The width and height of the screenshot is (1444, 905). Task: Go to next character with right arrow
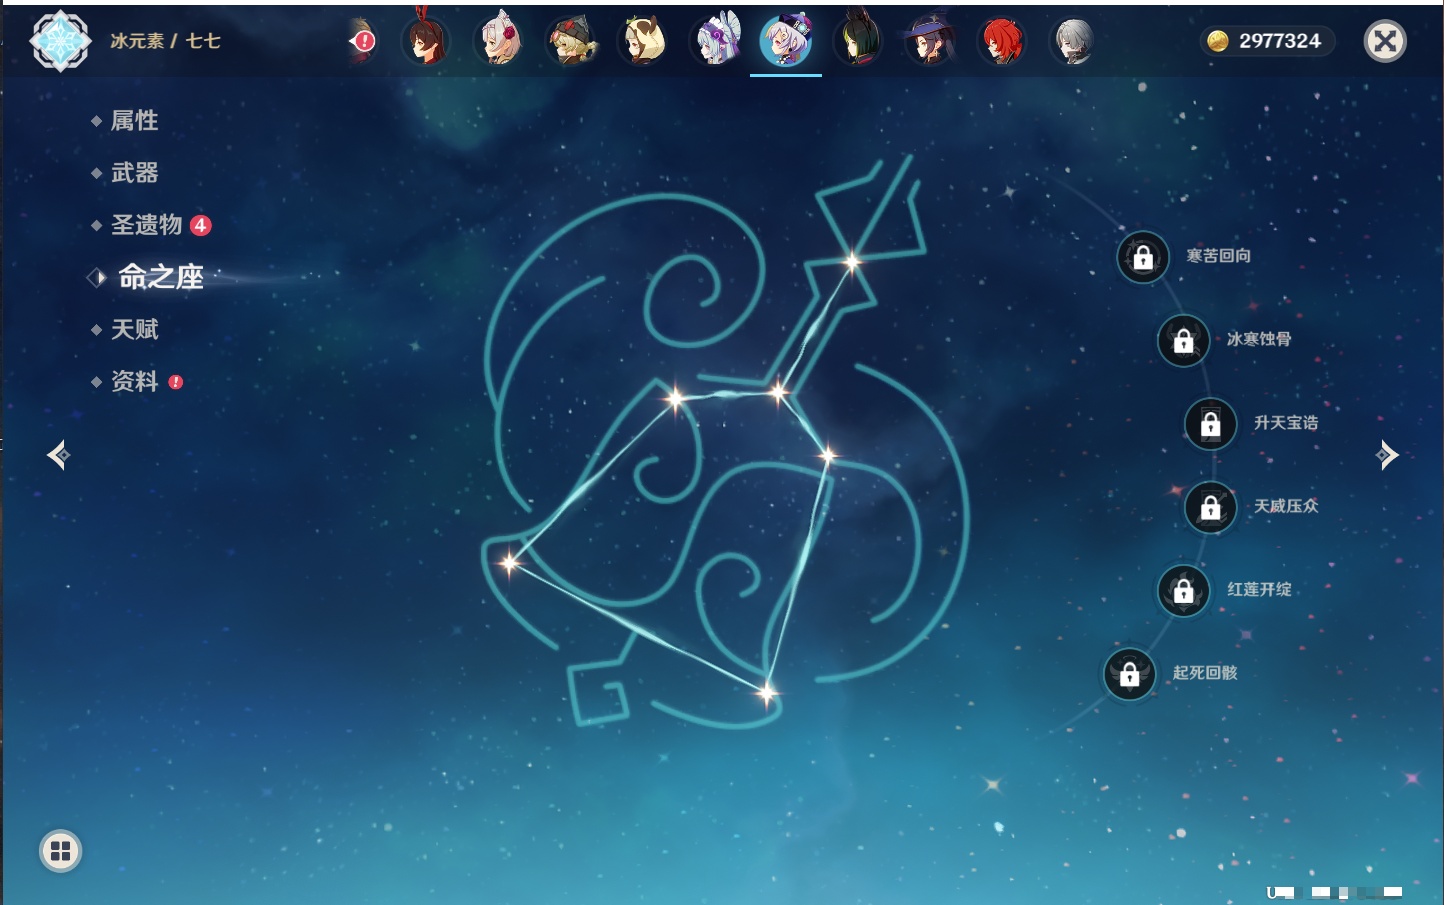pos(1387,455)
